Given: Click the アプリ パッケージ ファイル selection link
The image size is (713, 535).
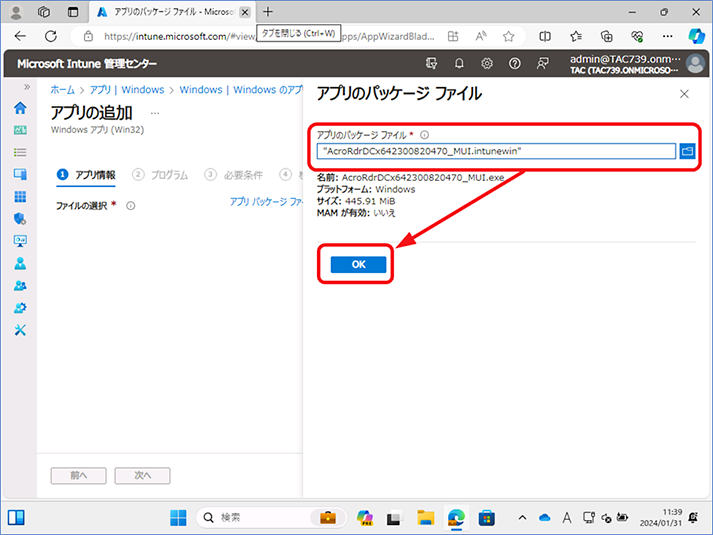Looking at the screenshot, I should click(266, 201).
